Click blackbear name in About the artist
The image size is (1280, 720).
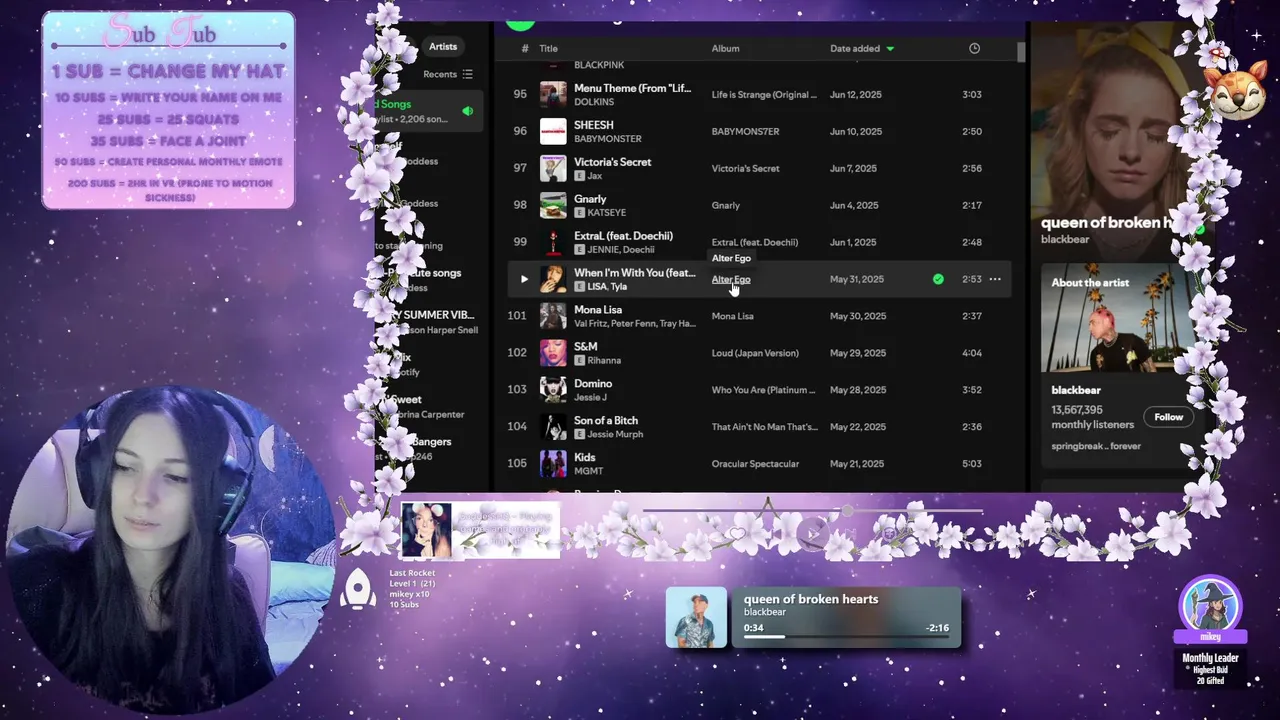[x=1076, y=390]
